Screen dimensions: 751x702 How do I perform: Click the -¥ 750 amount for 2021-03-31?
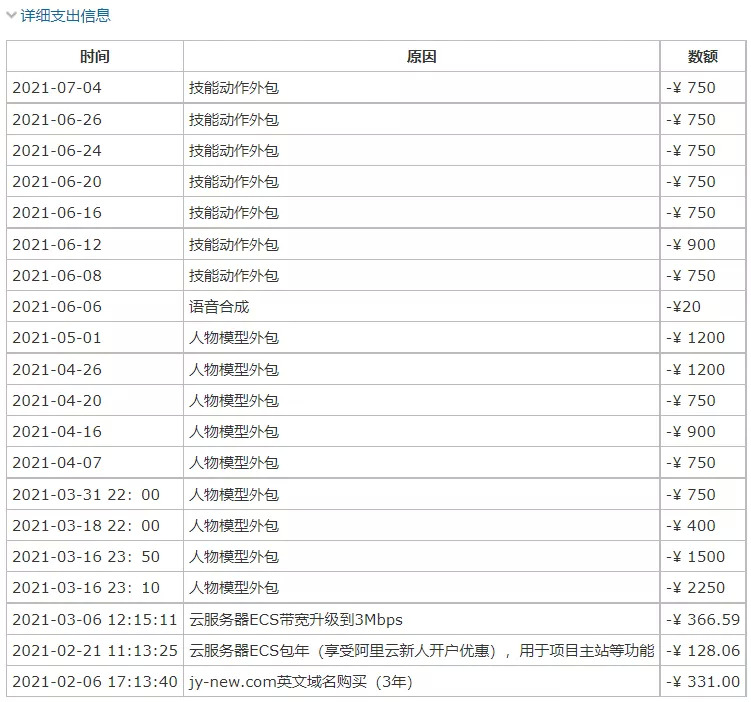click(x=691, y=495)
